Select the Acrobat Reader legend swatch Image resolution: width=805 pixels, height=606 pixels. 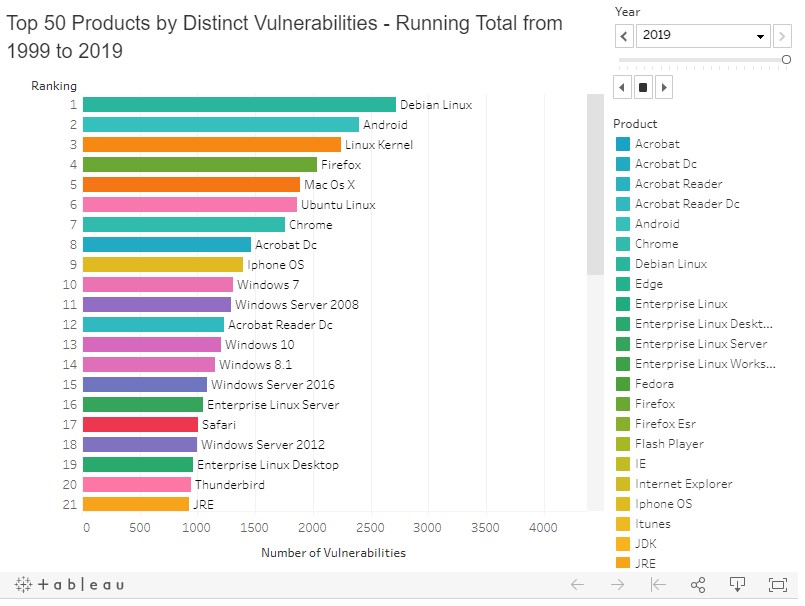click(623, 184)
